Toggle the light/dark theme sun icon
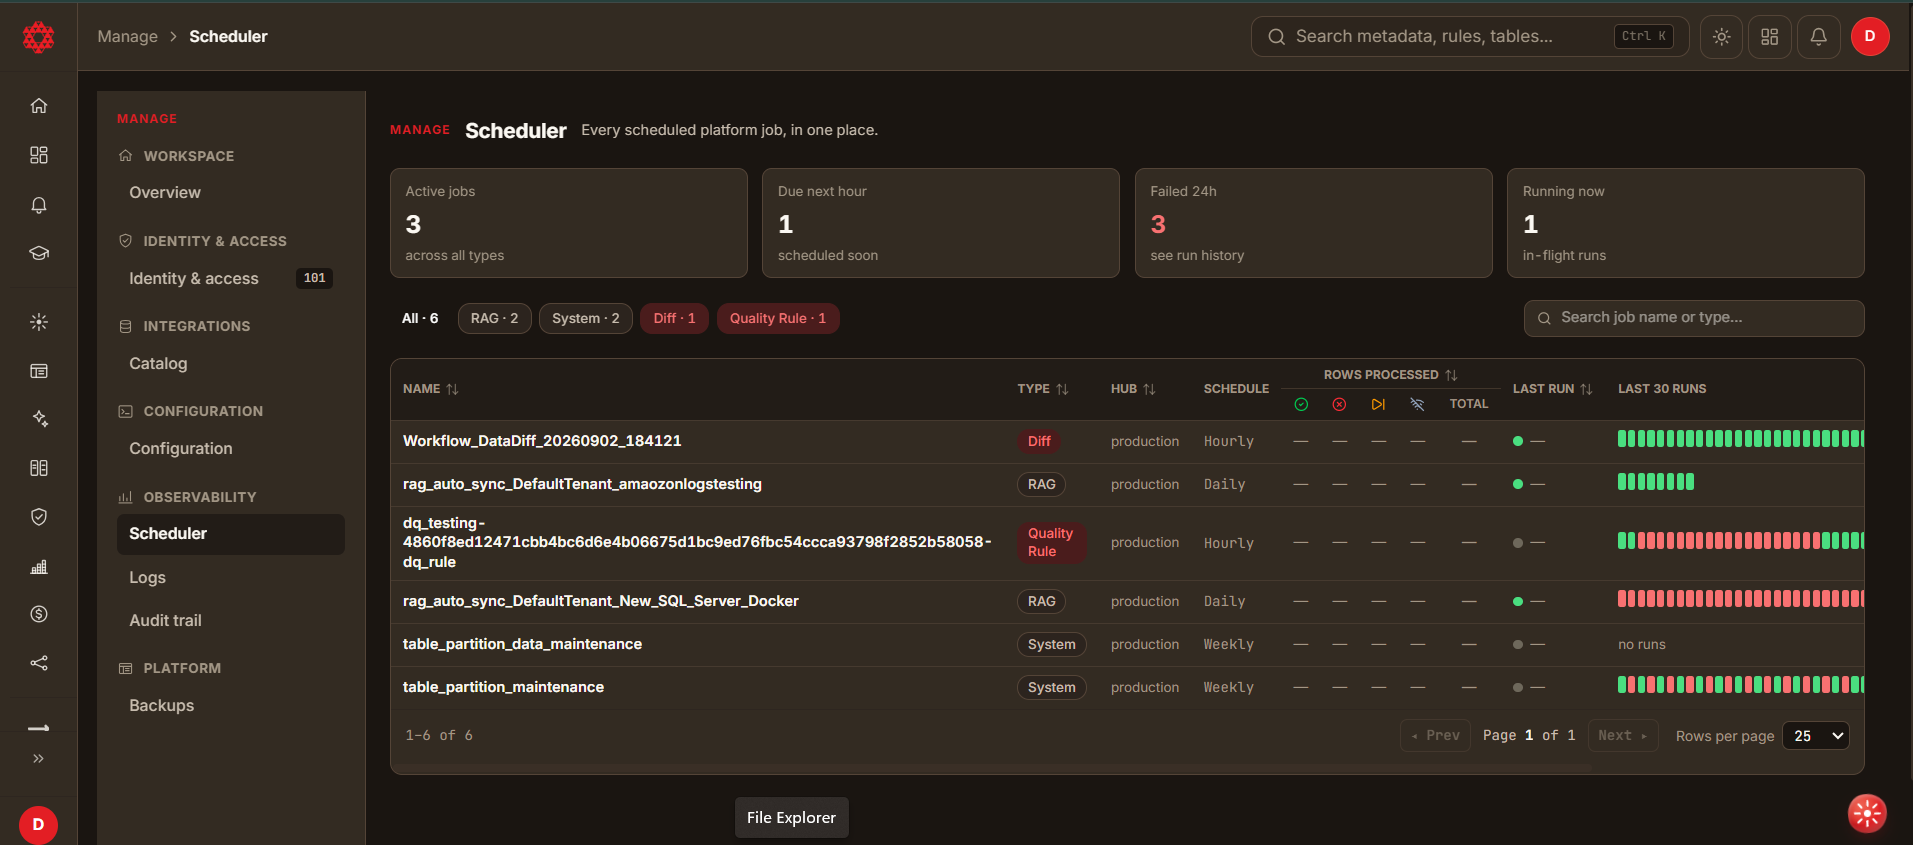Image resolution: width=1913 pixels, height=845 pixels. click(1721, 37)
